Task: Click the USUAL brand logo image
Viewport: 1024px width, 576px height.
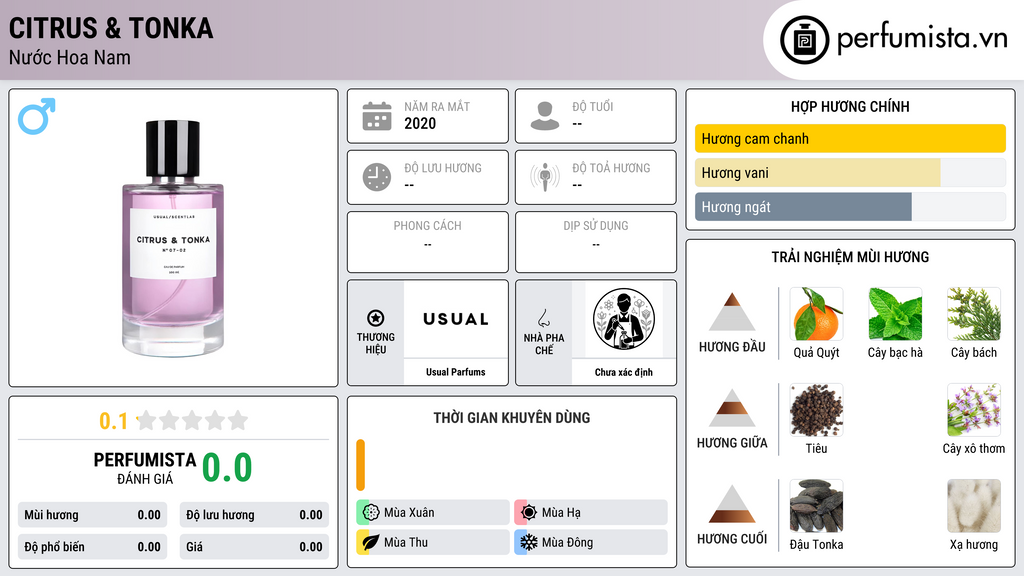Action: (456, 319)
